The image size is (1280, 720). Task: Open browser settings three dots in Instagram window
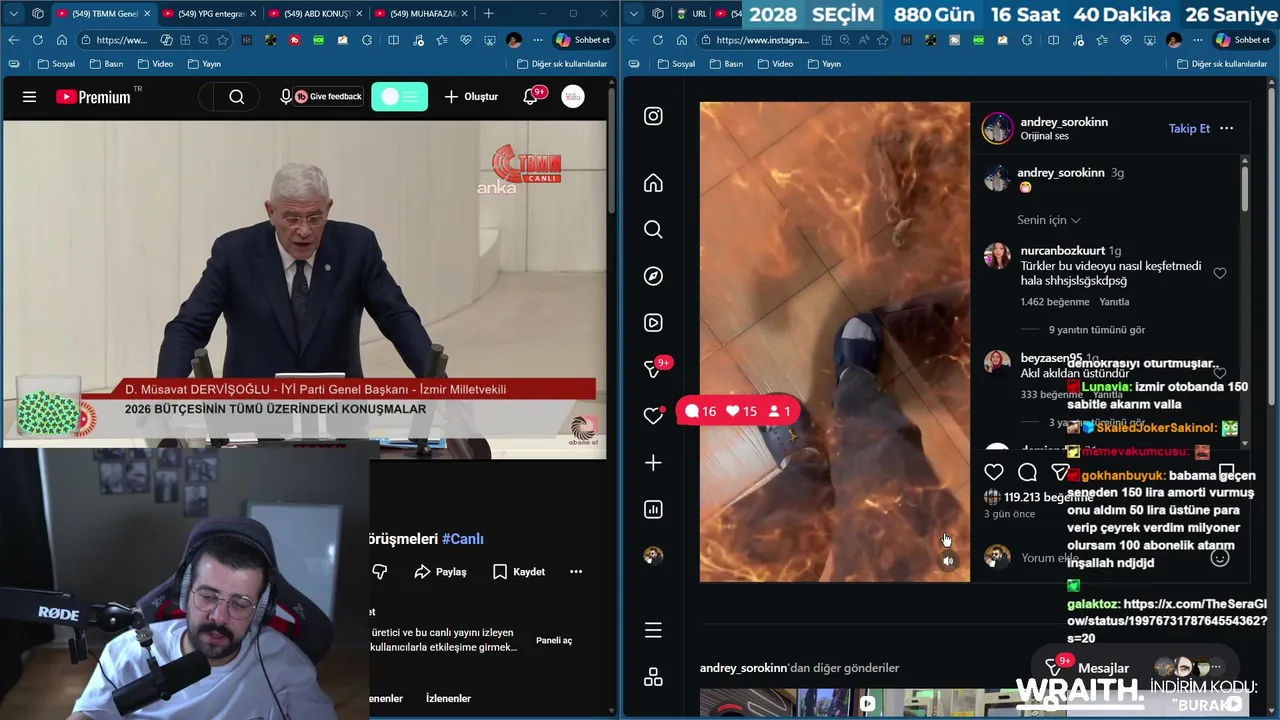coord(1198,40)
